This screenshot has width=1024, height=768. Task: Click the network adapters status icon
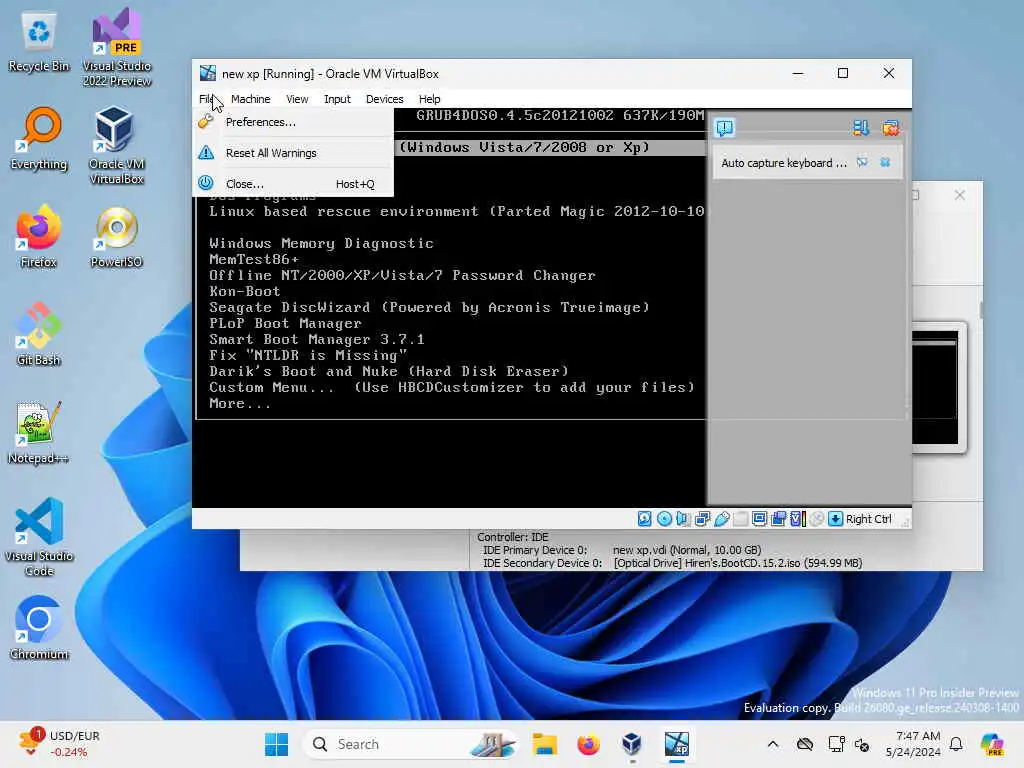click(703, 519)
